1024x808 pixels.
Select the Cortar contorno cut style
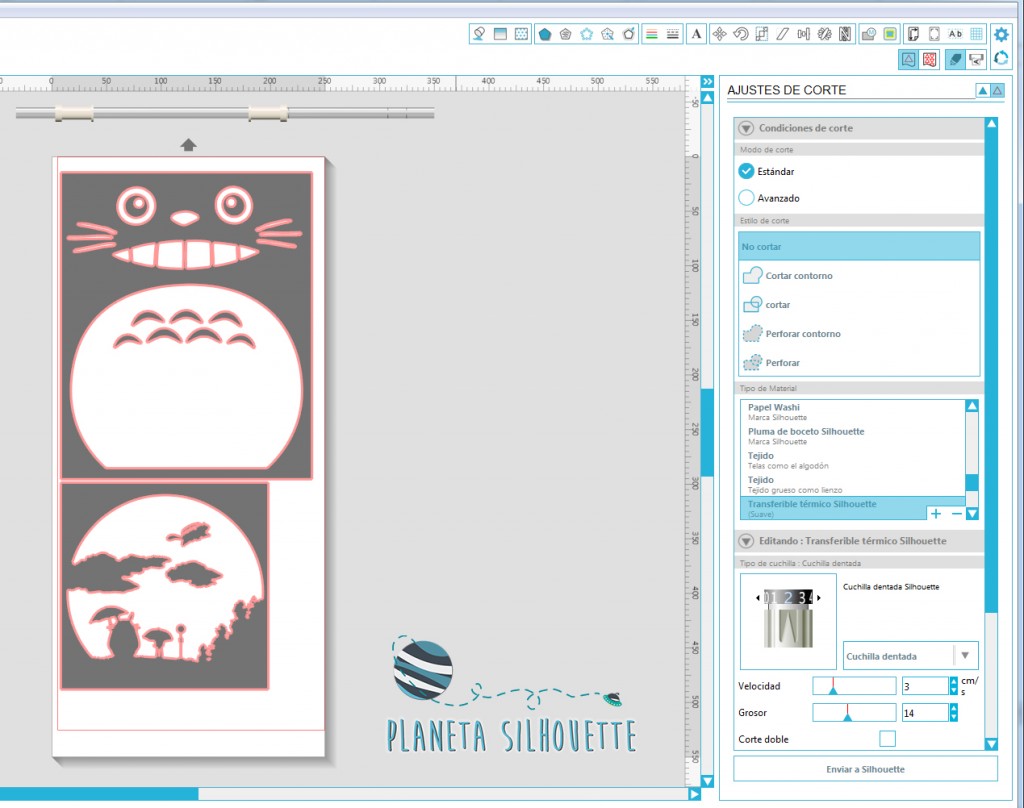(x=859, y=276)
